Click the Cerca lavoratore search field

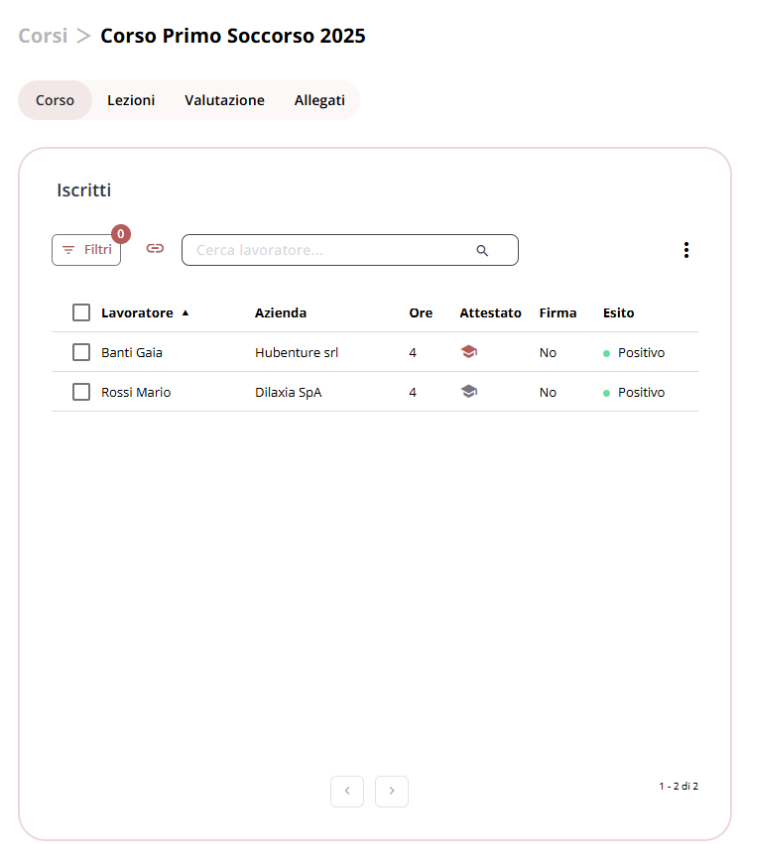(350, 250)
